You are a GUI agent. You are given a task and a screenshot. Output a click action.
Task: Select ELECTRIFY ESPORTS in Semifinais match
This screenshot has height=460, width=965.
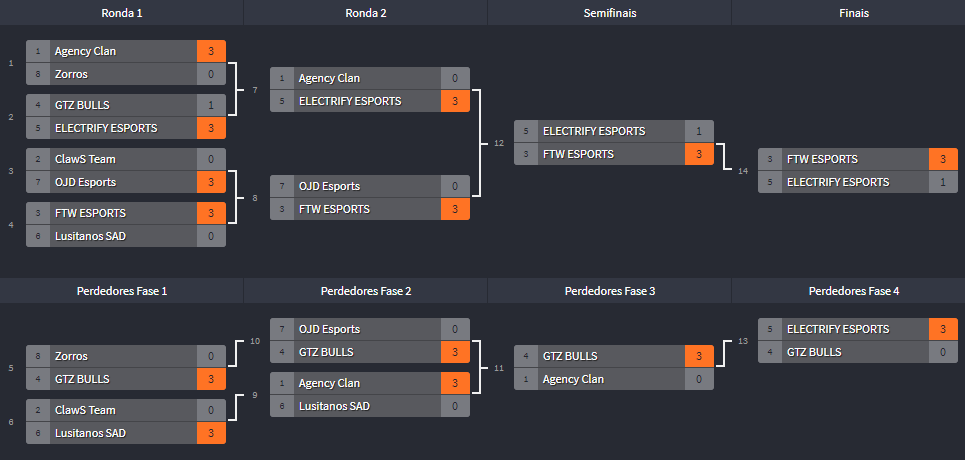(x=594, y=131)
